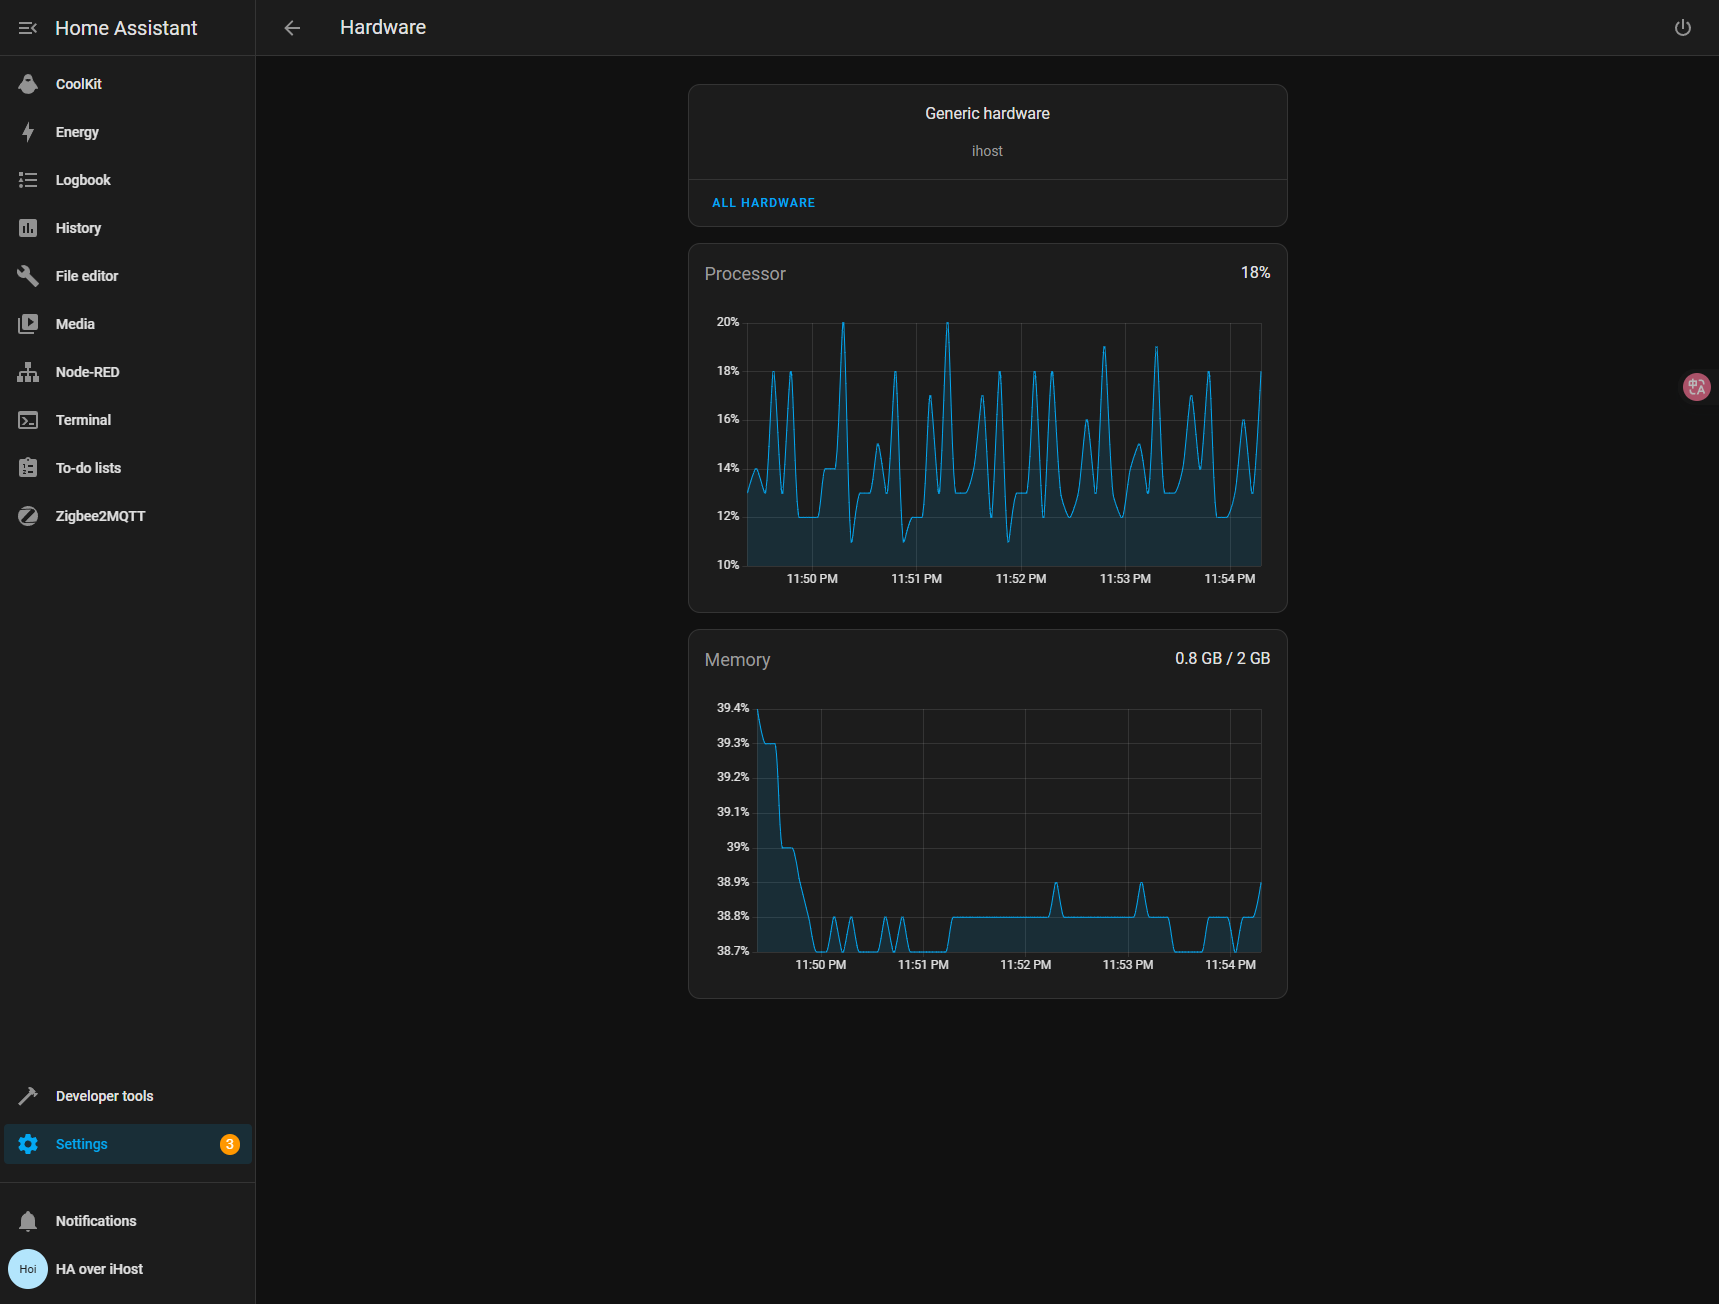Launch Terminal from the sidebar

(x=82, y=420)
